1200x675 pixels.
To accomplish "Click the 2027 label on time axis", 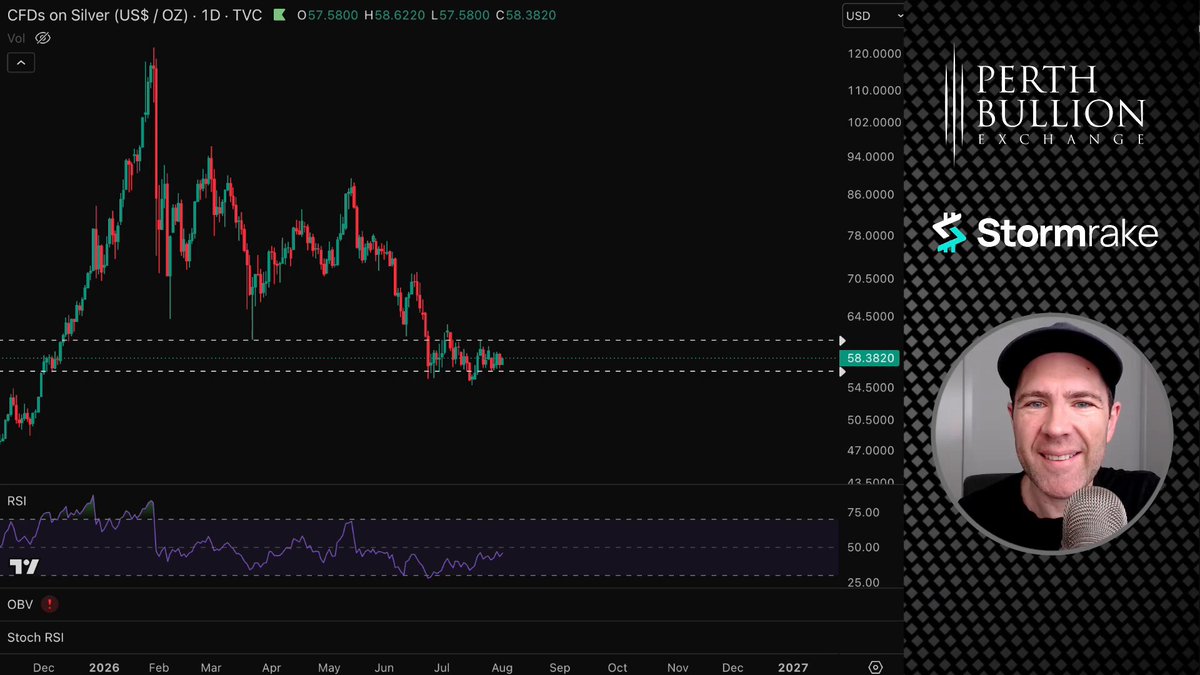I will (793, 667).
